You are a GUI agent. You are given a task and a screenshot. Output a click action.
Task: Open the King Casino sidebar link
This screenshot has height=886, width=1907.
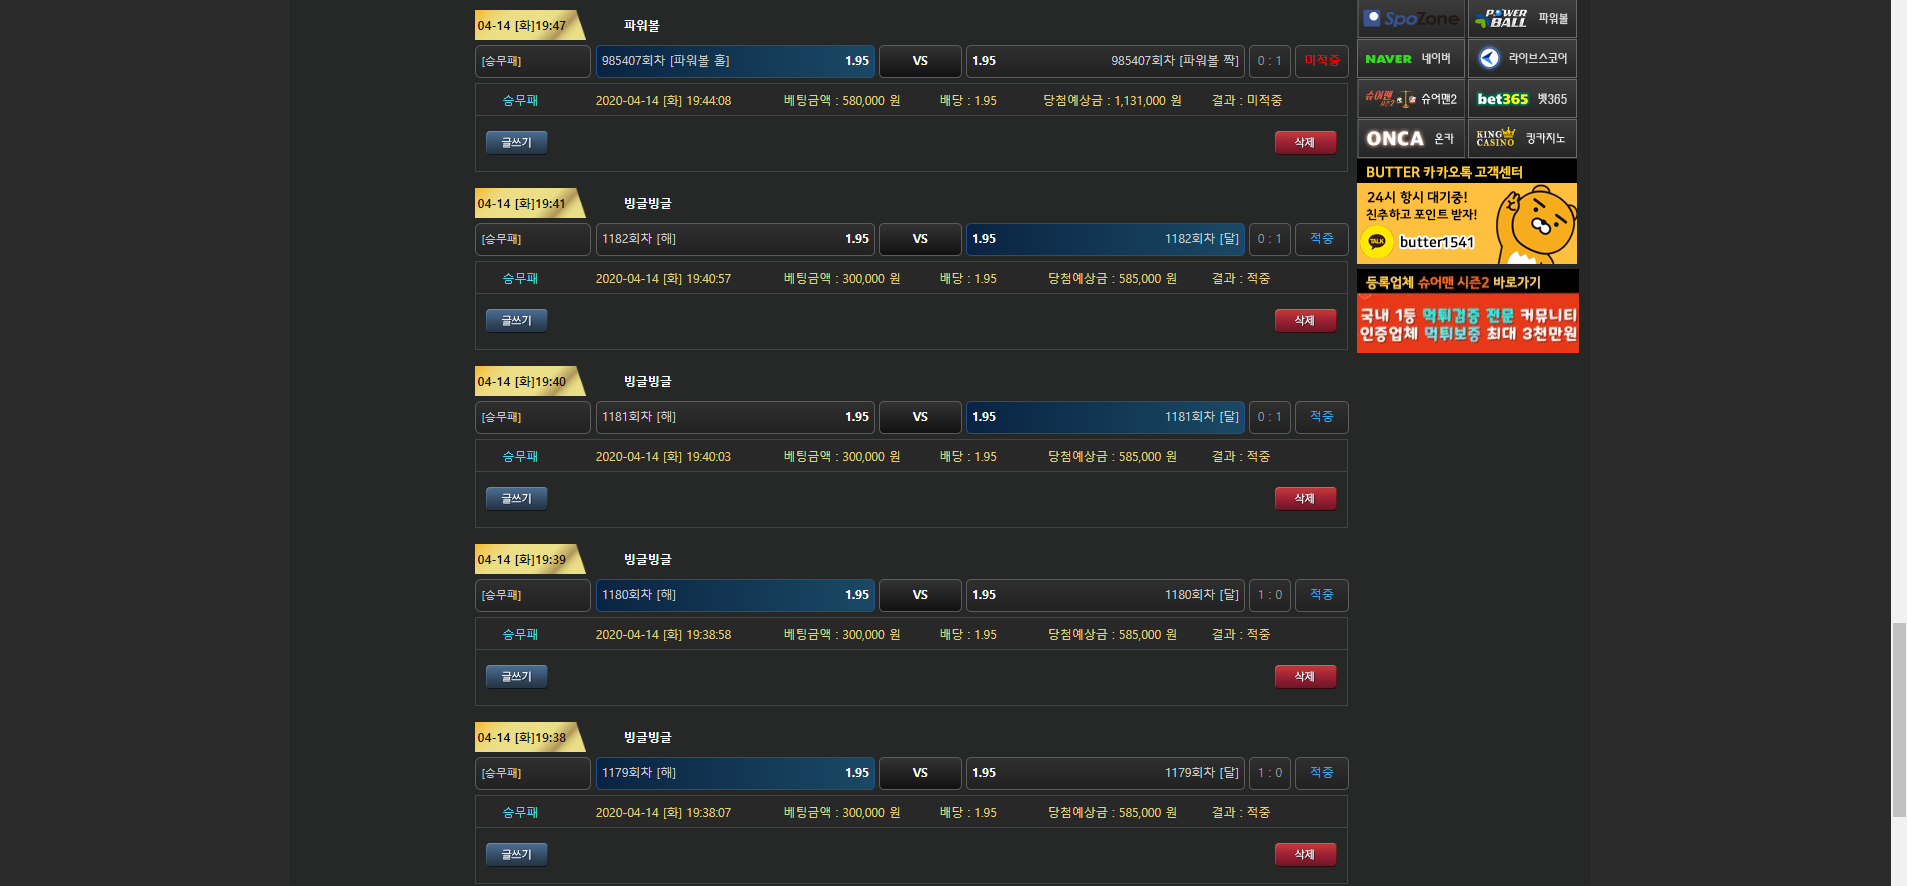tap(1522, 139)
